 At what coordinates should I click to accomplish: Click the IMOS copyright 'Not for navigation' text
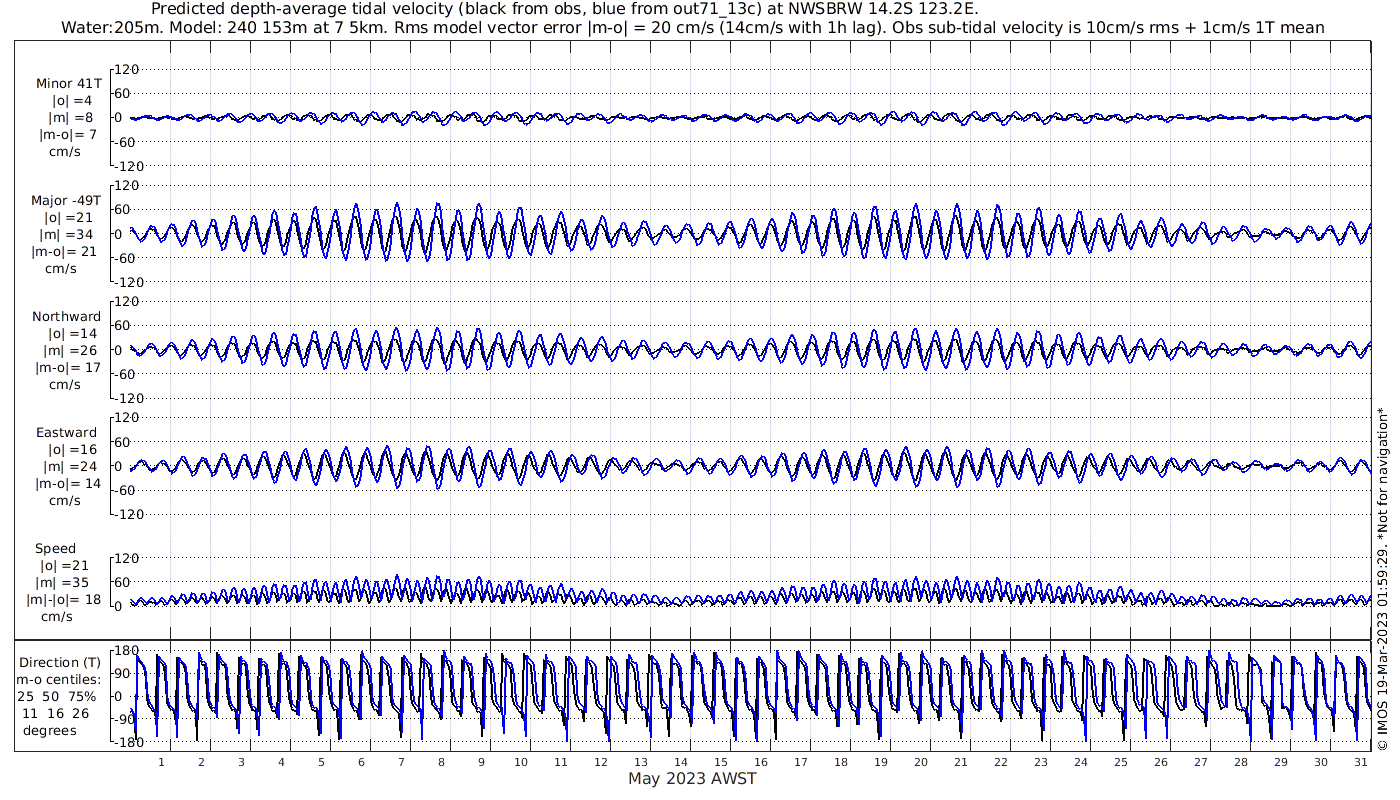[x=1383, y=578]
